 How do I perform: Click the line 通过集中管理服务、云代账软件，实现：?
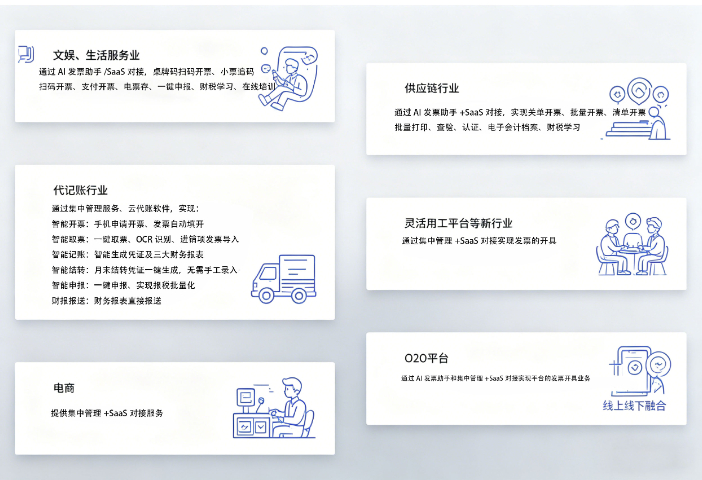coord(125,209)
